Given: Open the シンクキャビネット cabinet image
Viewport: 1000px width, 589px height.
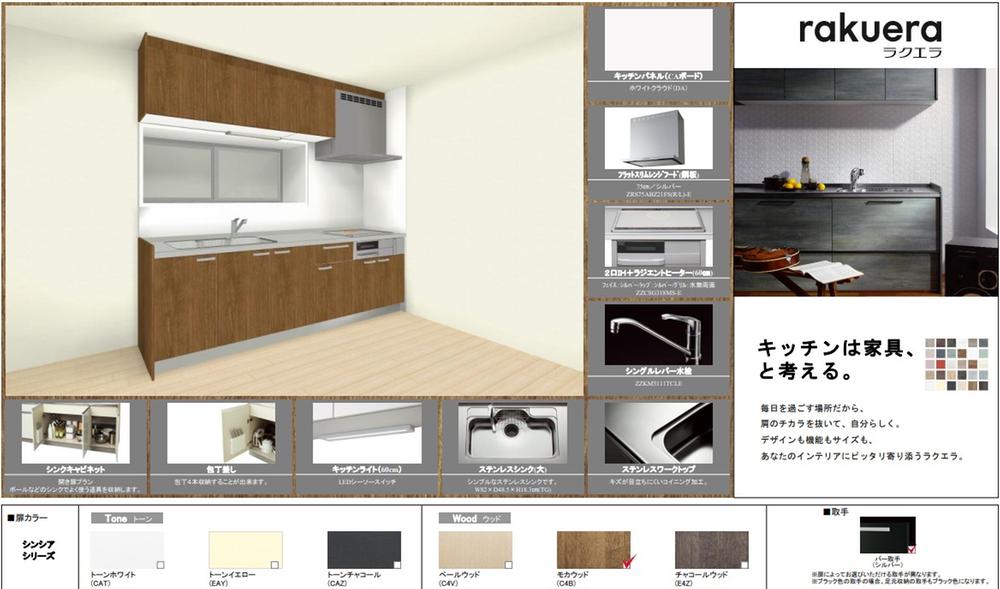Looking at the screenshot, I should (75, 433).
